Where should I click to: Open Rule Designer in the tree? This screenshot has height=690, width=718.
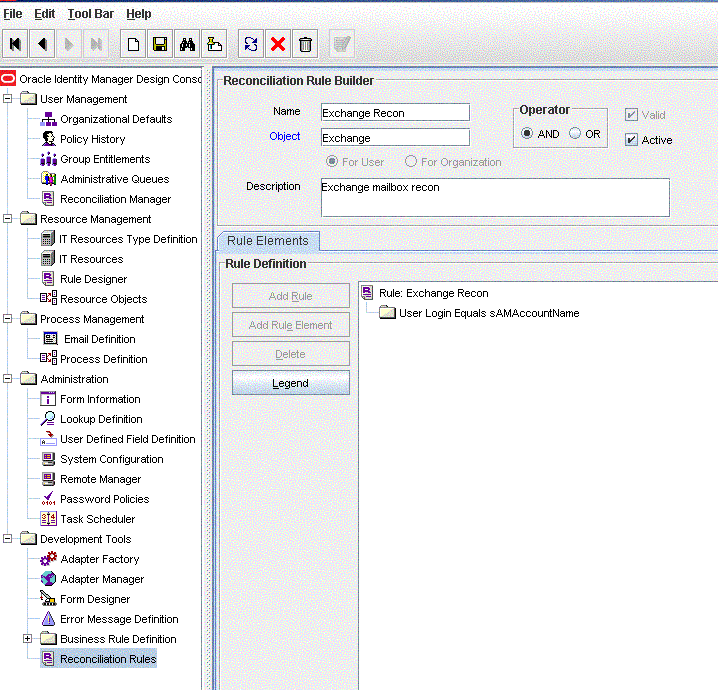(x=93, y=279)
